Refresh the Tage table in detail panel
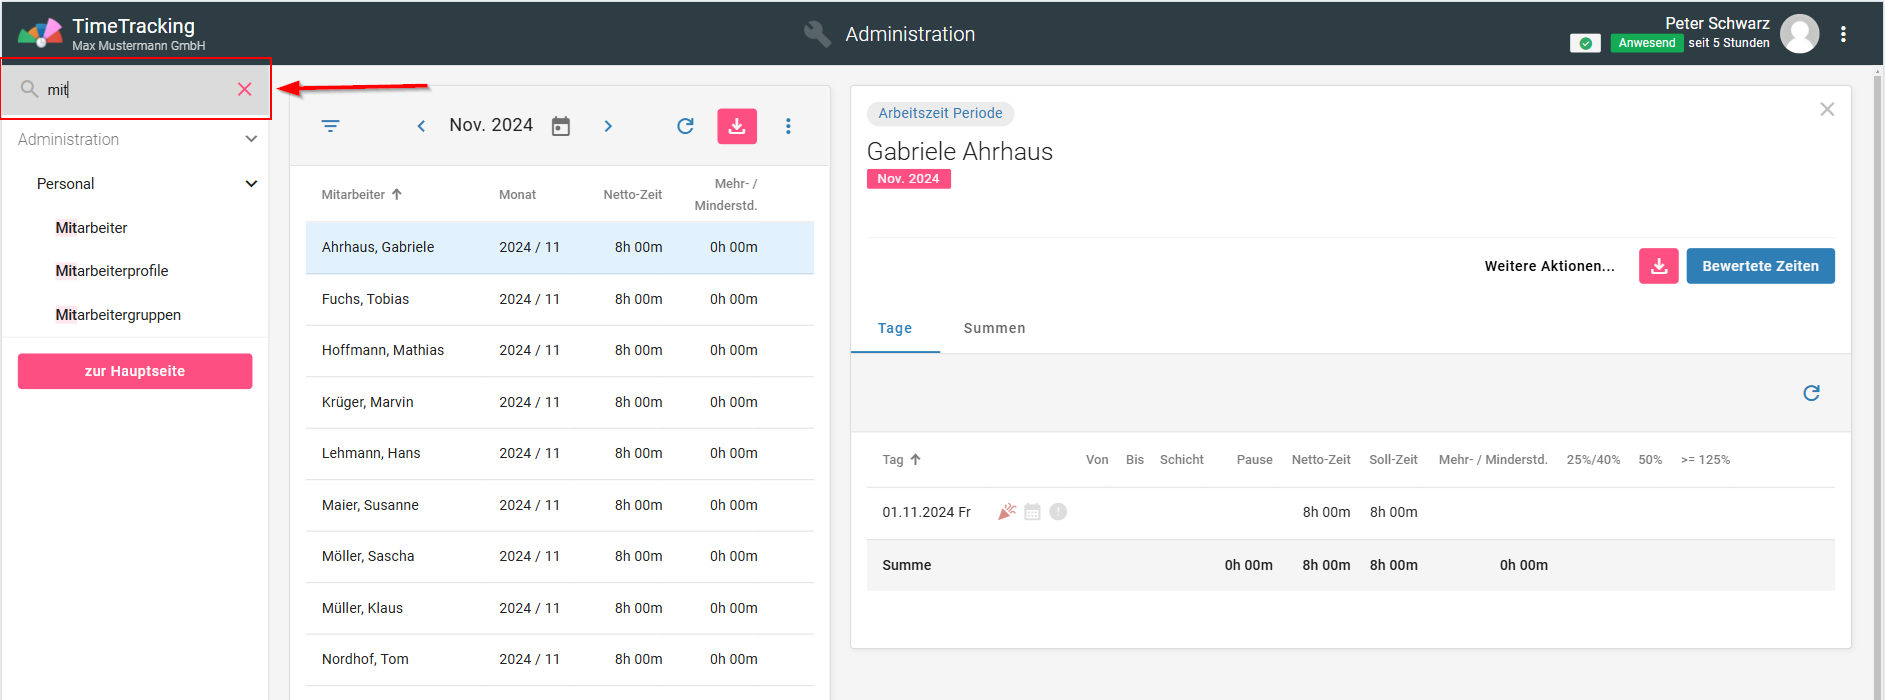This screenshot has width=1885, height=700. coord(1811,393)
